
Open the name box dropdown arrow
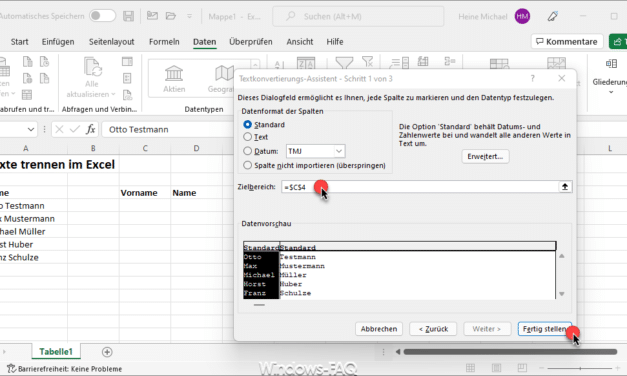(31, 129)
